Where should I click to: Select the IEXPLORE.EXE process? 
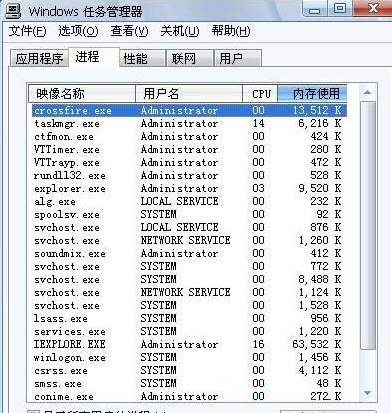pyautogui.click(x=189, y=344)
